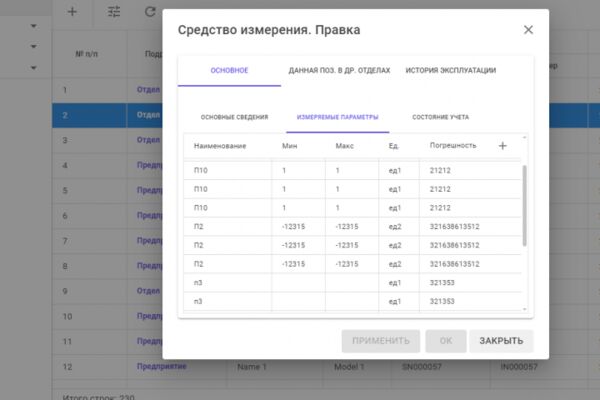Click Предприятие link in row 12
Viewport: 600px width, 400px height.
161,366
